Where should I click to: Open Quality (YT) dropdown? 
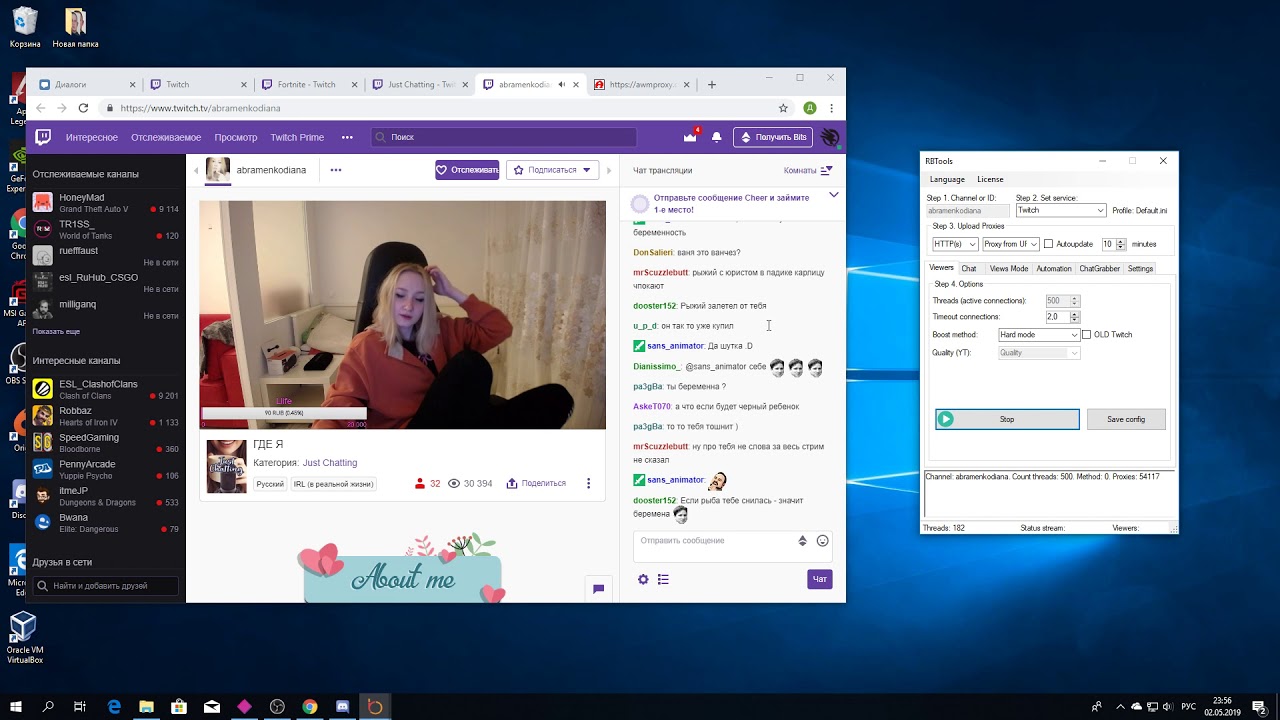point(1039,353)
